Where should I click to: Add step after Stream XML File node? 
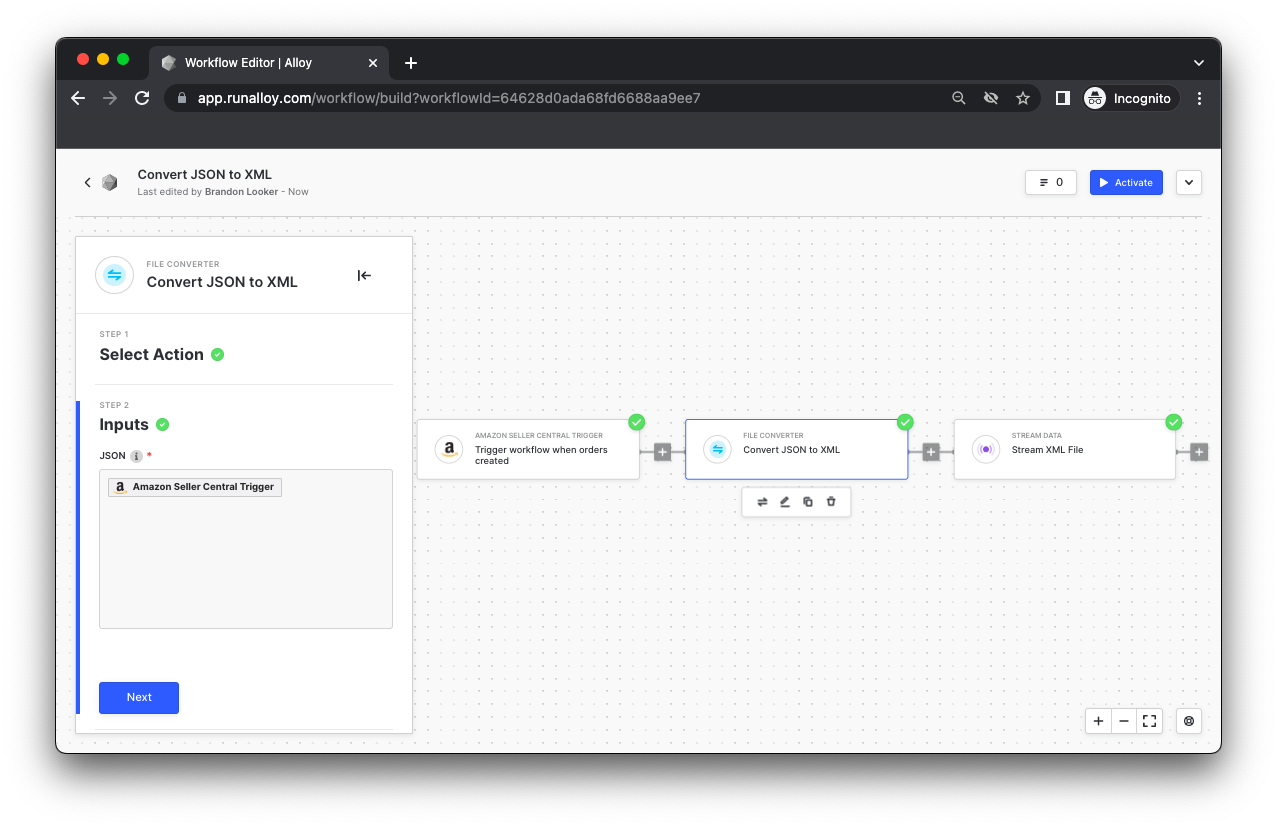click(x=1199, y=452)
